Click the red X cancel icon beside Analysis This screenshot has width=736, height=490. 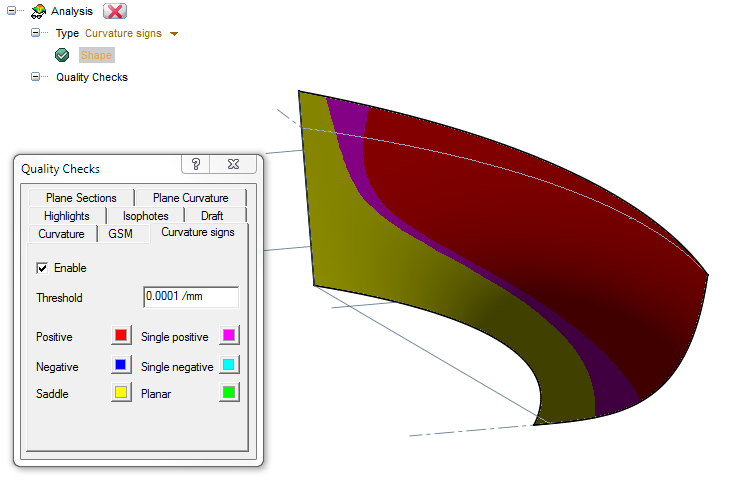coord(115,11)
